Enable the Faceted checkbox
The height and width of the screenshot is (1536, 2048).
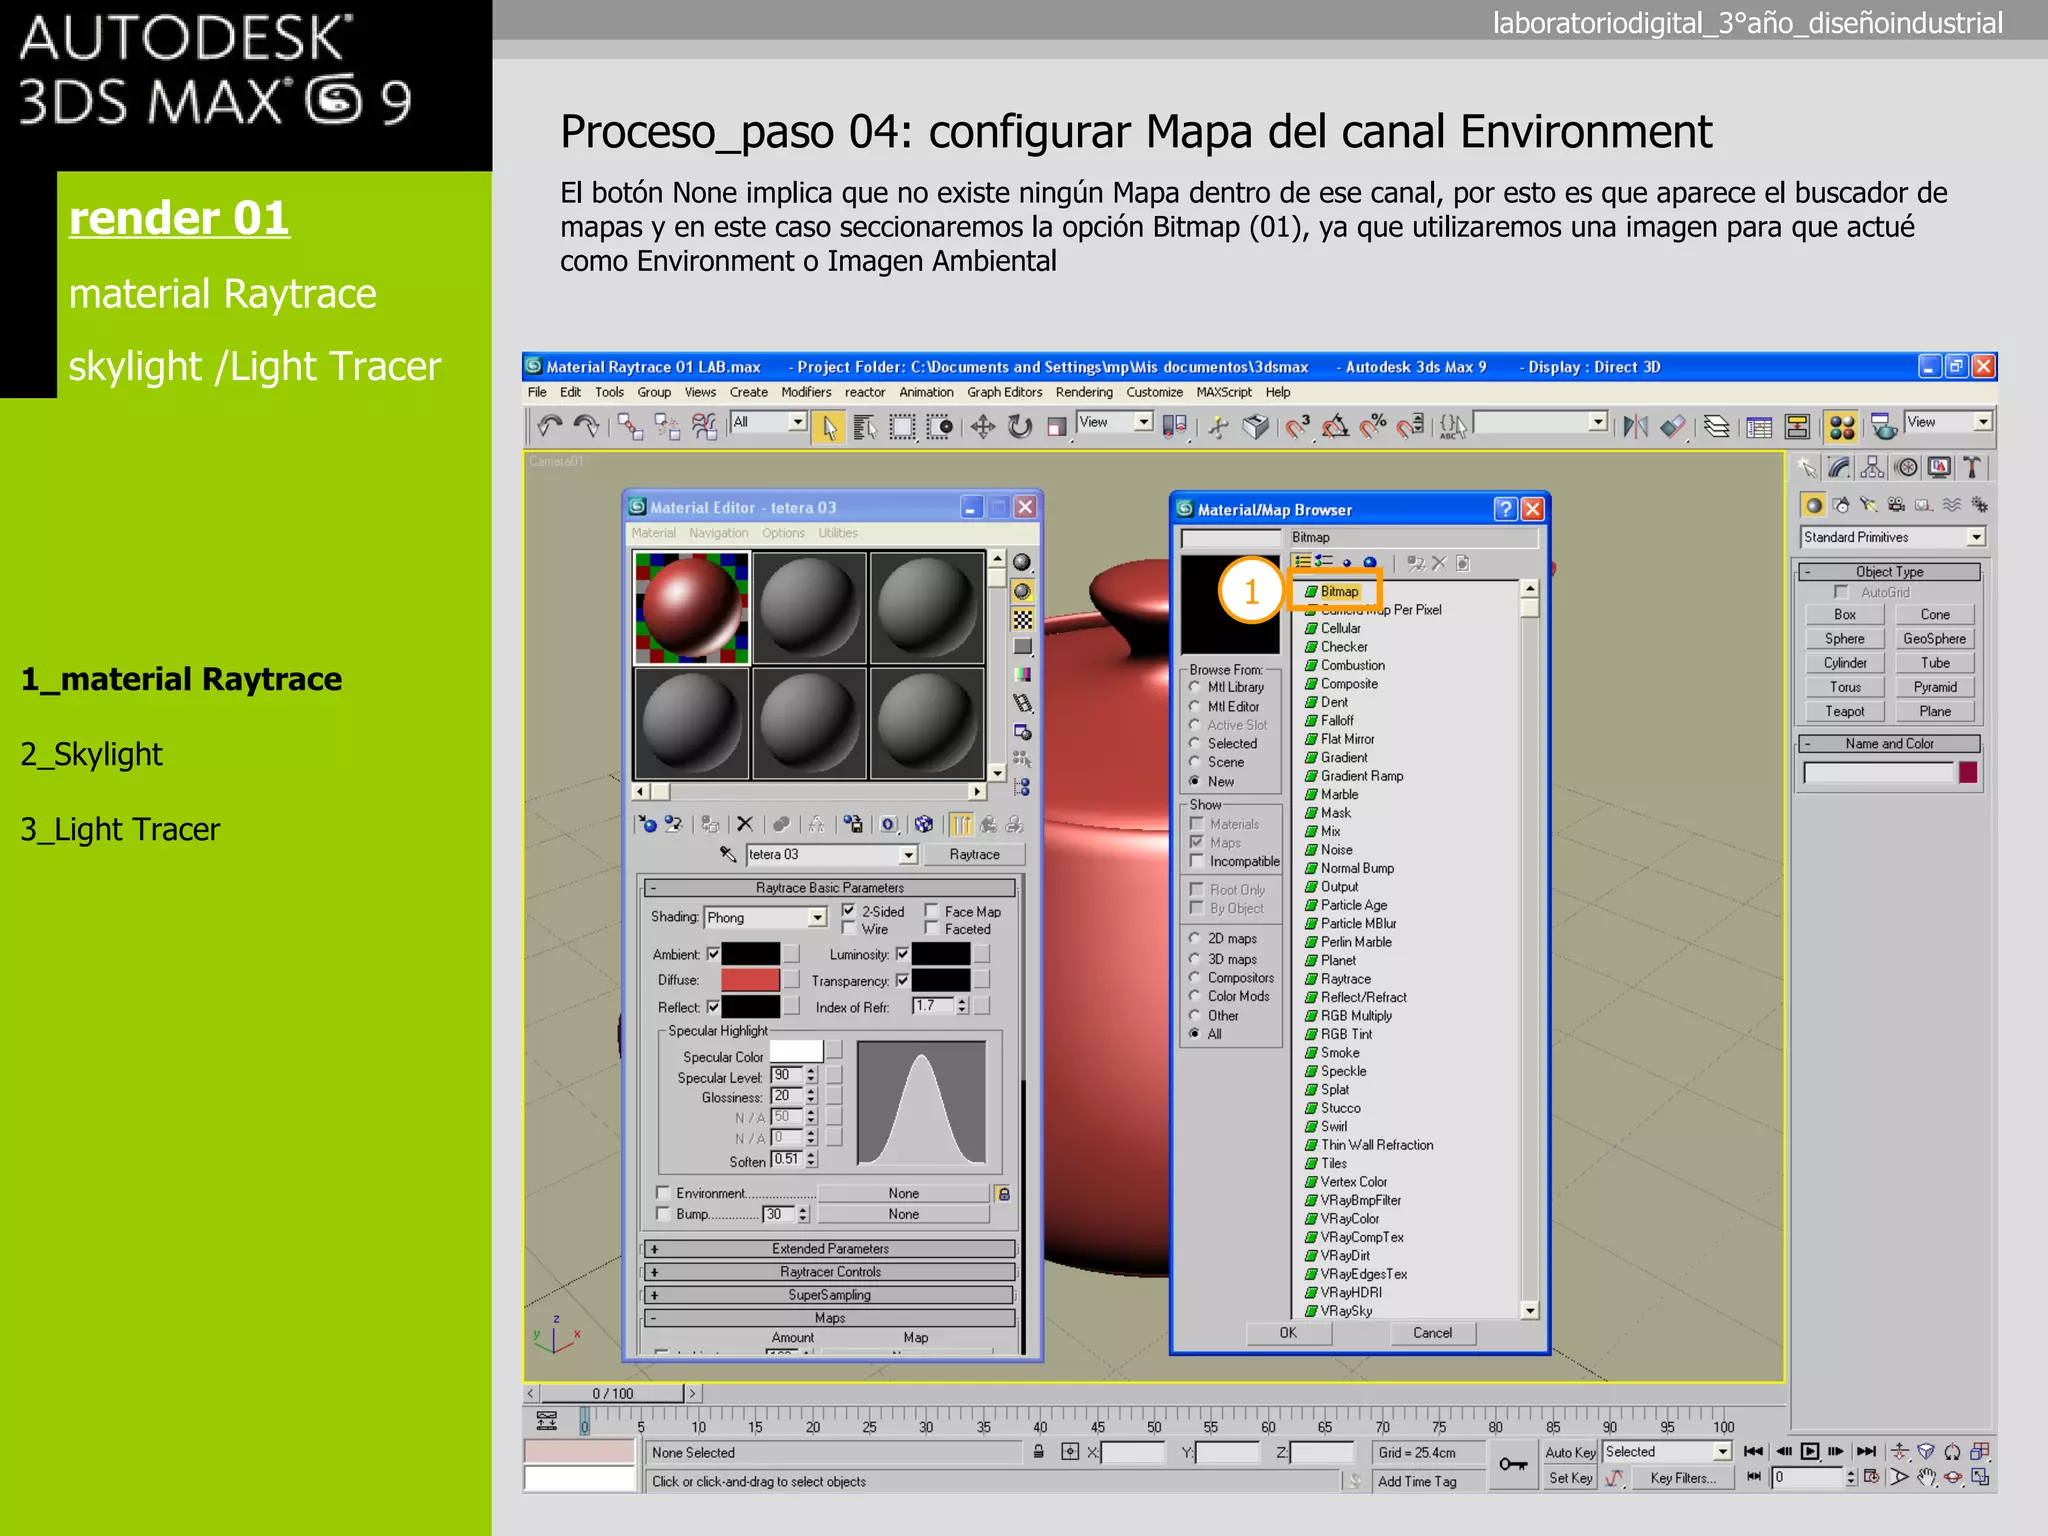tap(931, 929)
